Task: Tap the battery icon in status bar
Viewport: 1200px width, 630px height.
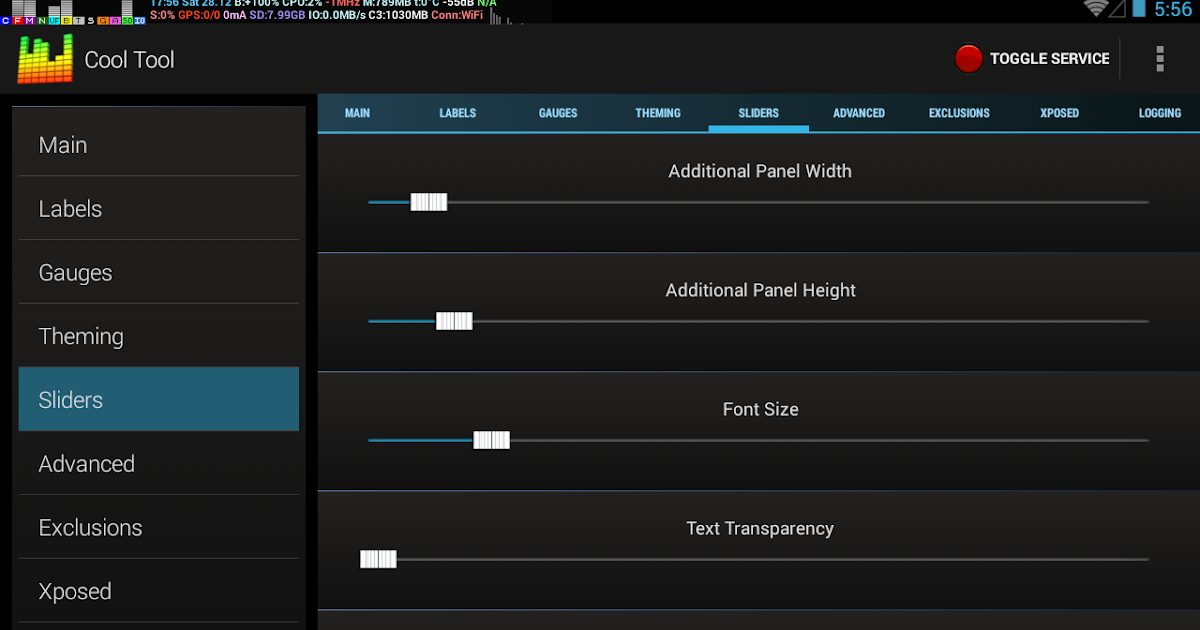Action: click(1139, 9)
